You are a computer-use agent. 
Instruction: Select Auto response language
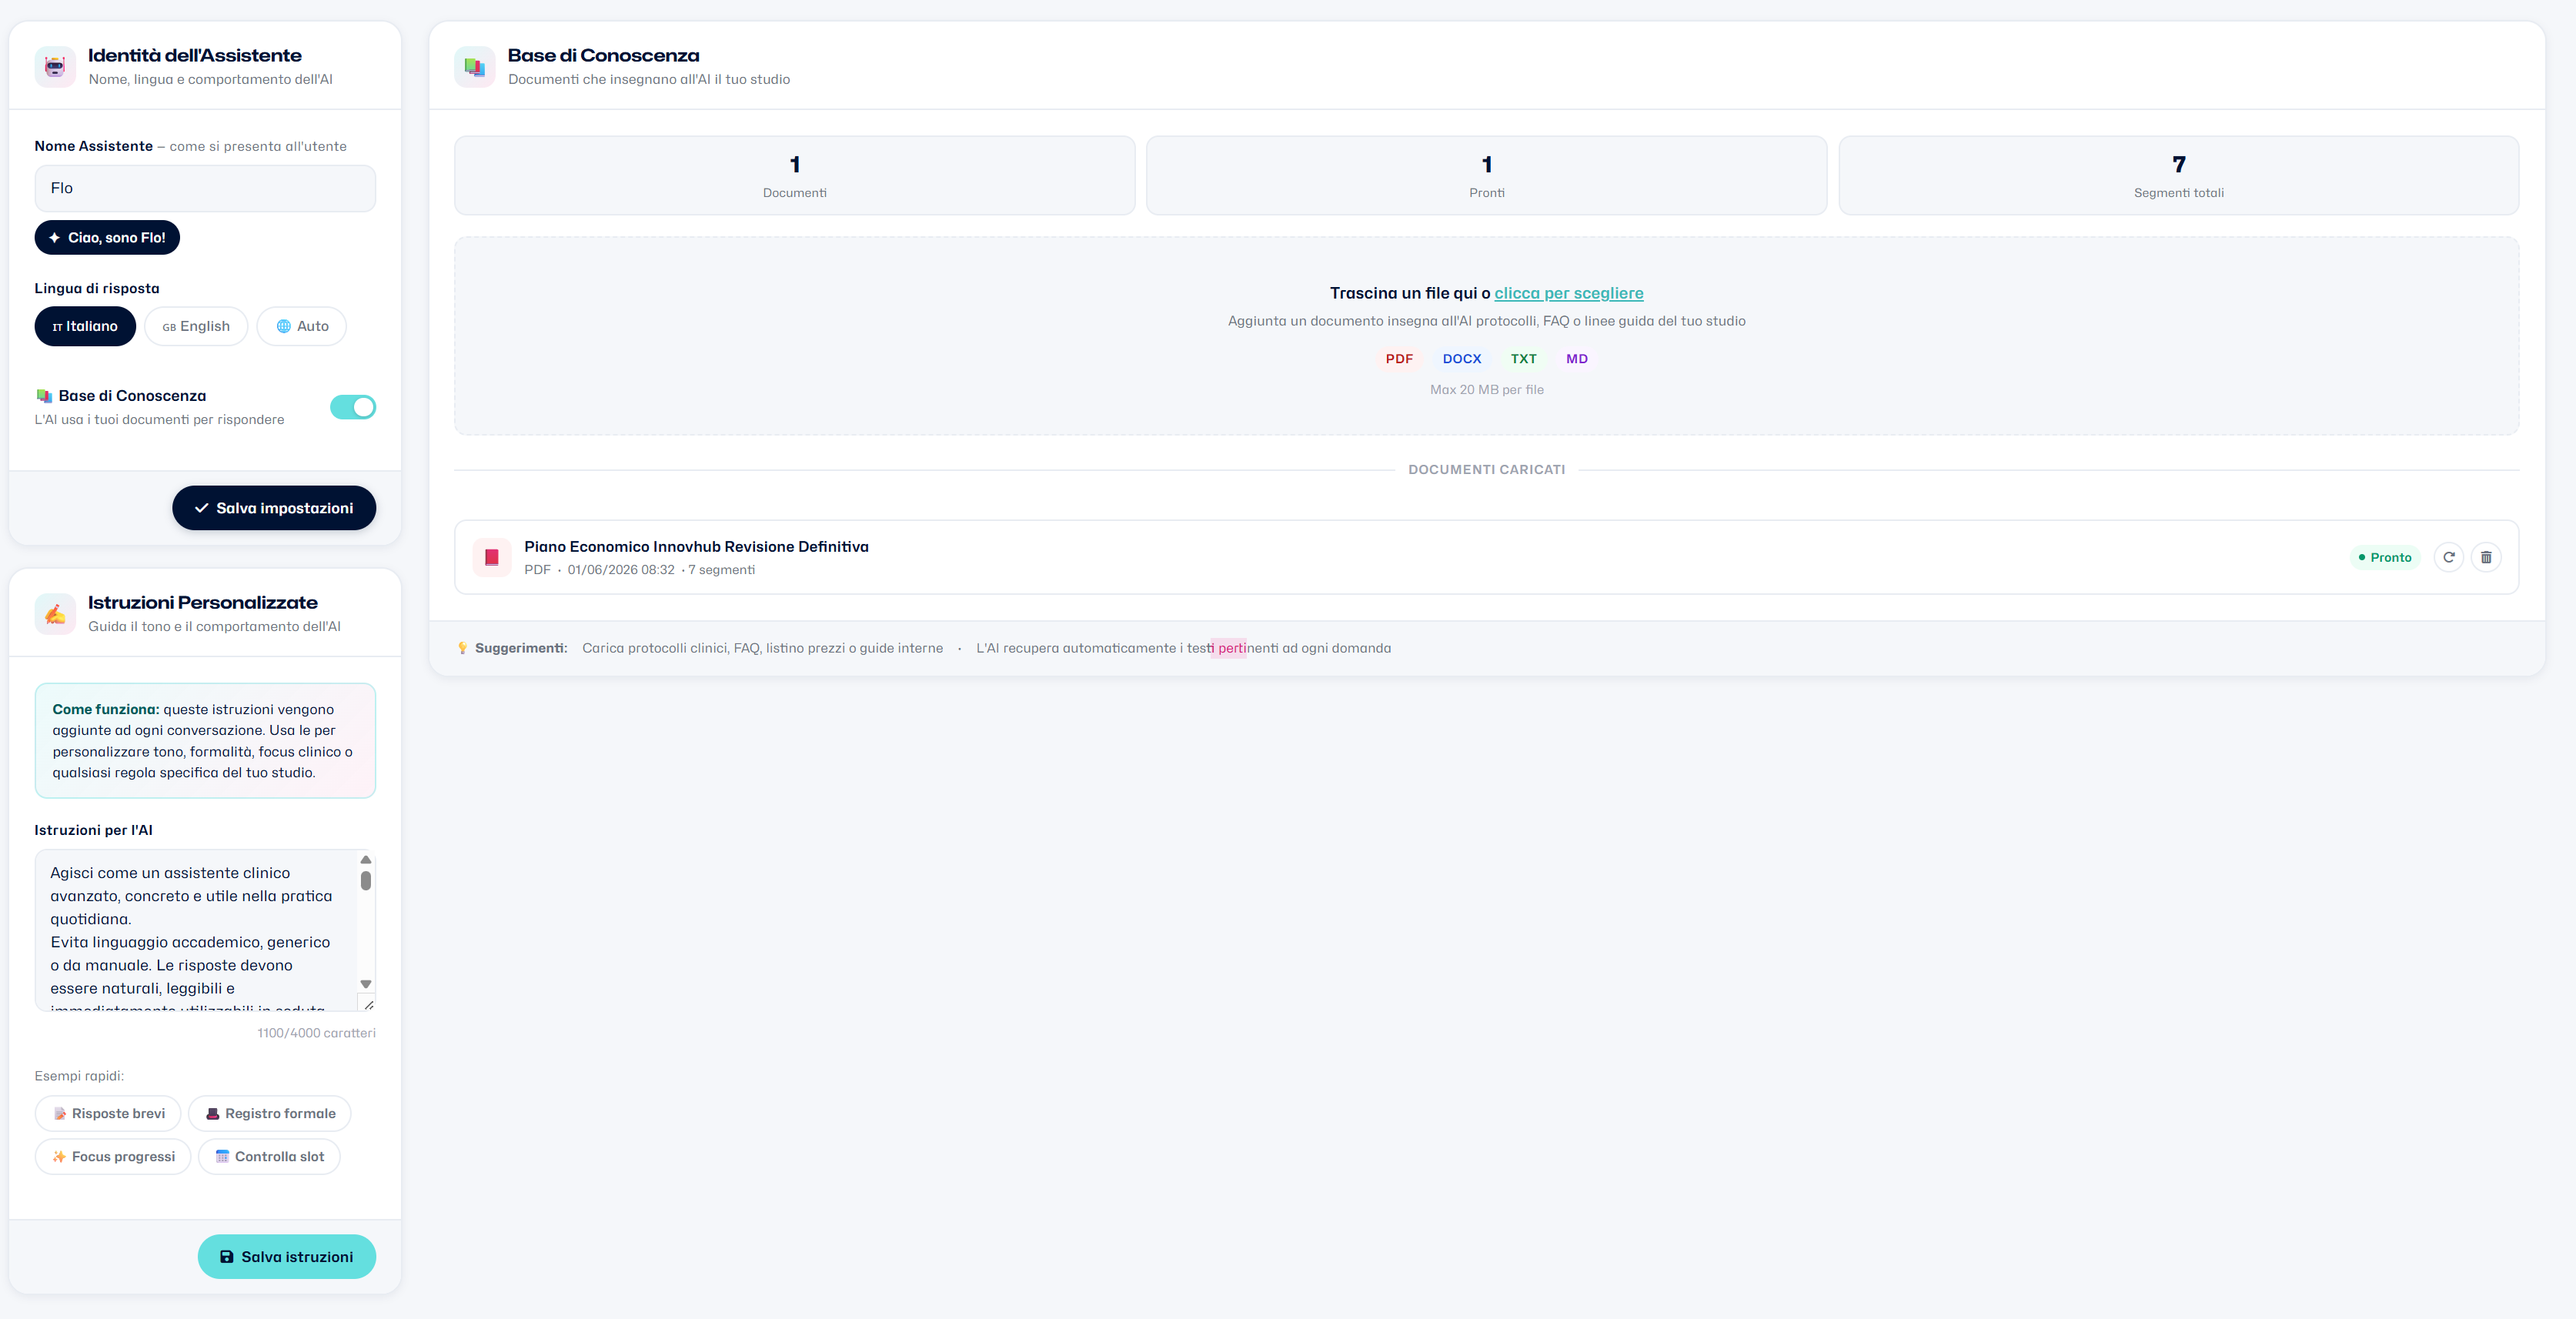302,326
